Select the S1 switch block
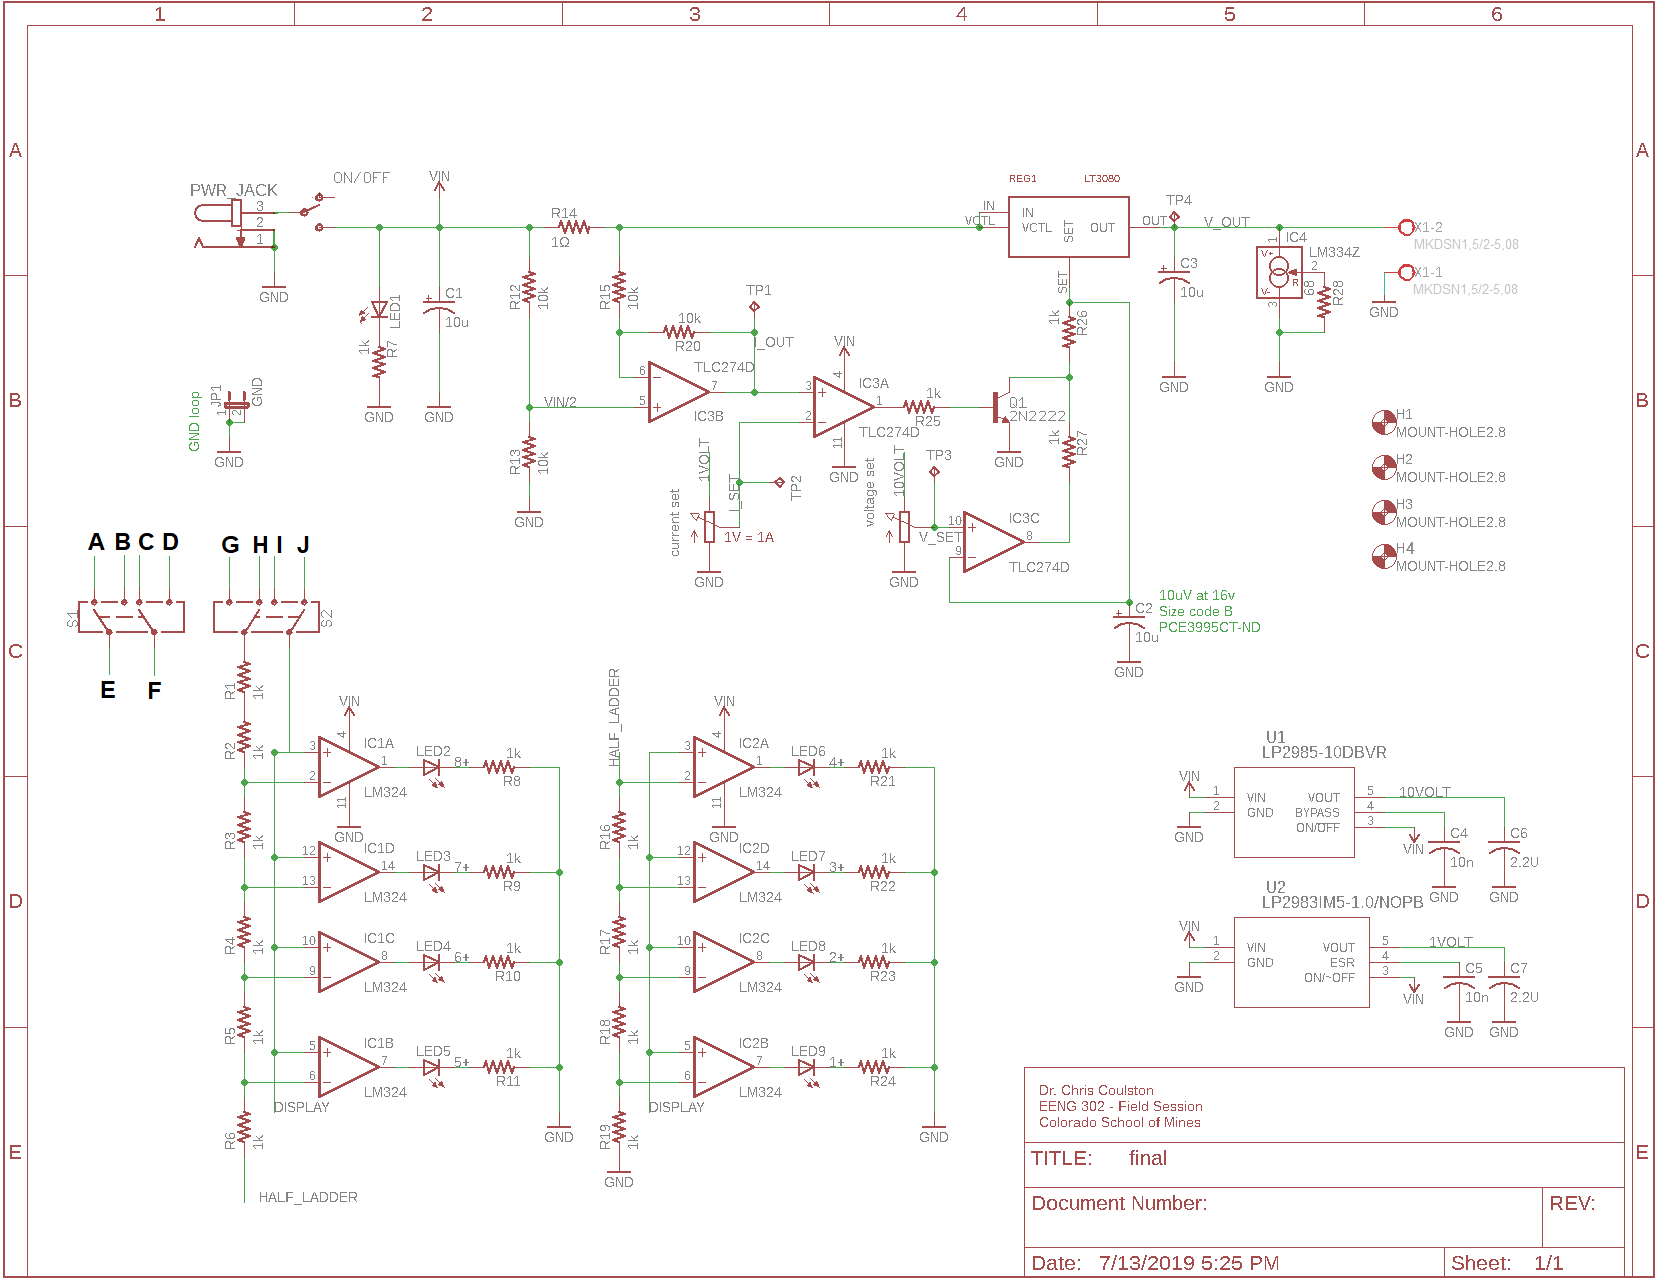1657x1282 pixels. click(131, 617)
